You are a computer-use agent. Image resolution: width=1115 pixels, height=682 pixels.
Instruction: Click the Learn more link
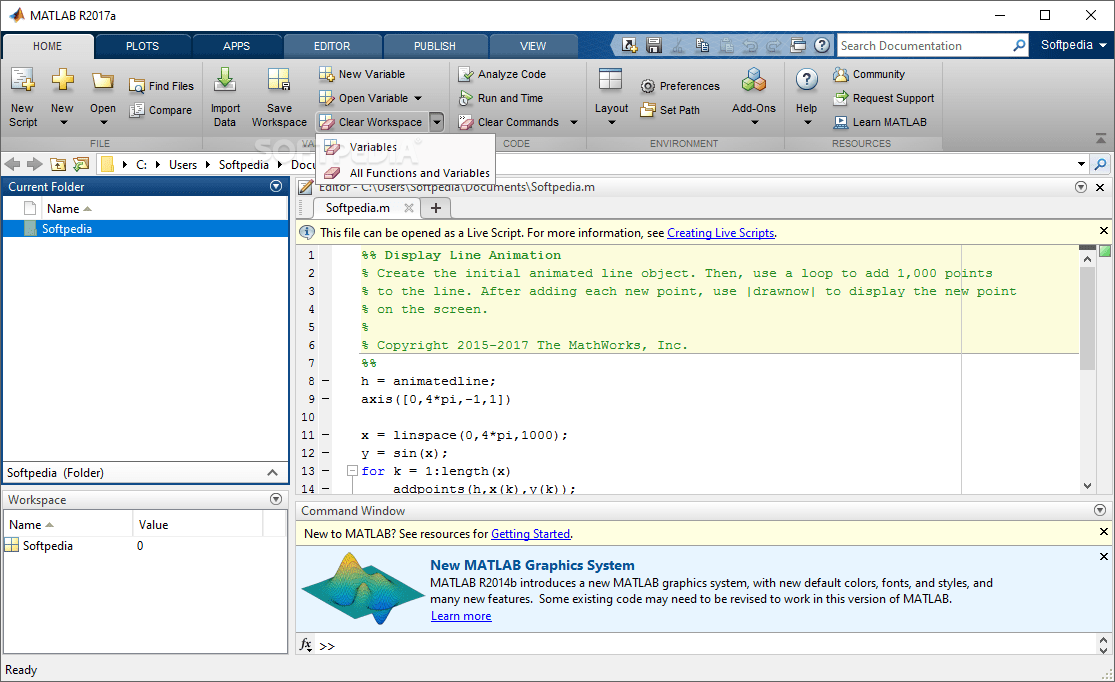461,616
